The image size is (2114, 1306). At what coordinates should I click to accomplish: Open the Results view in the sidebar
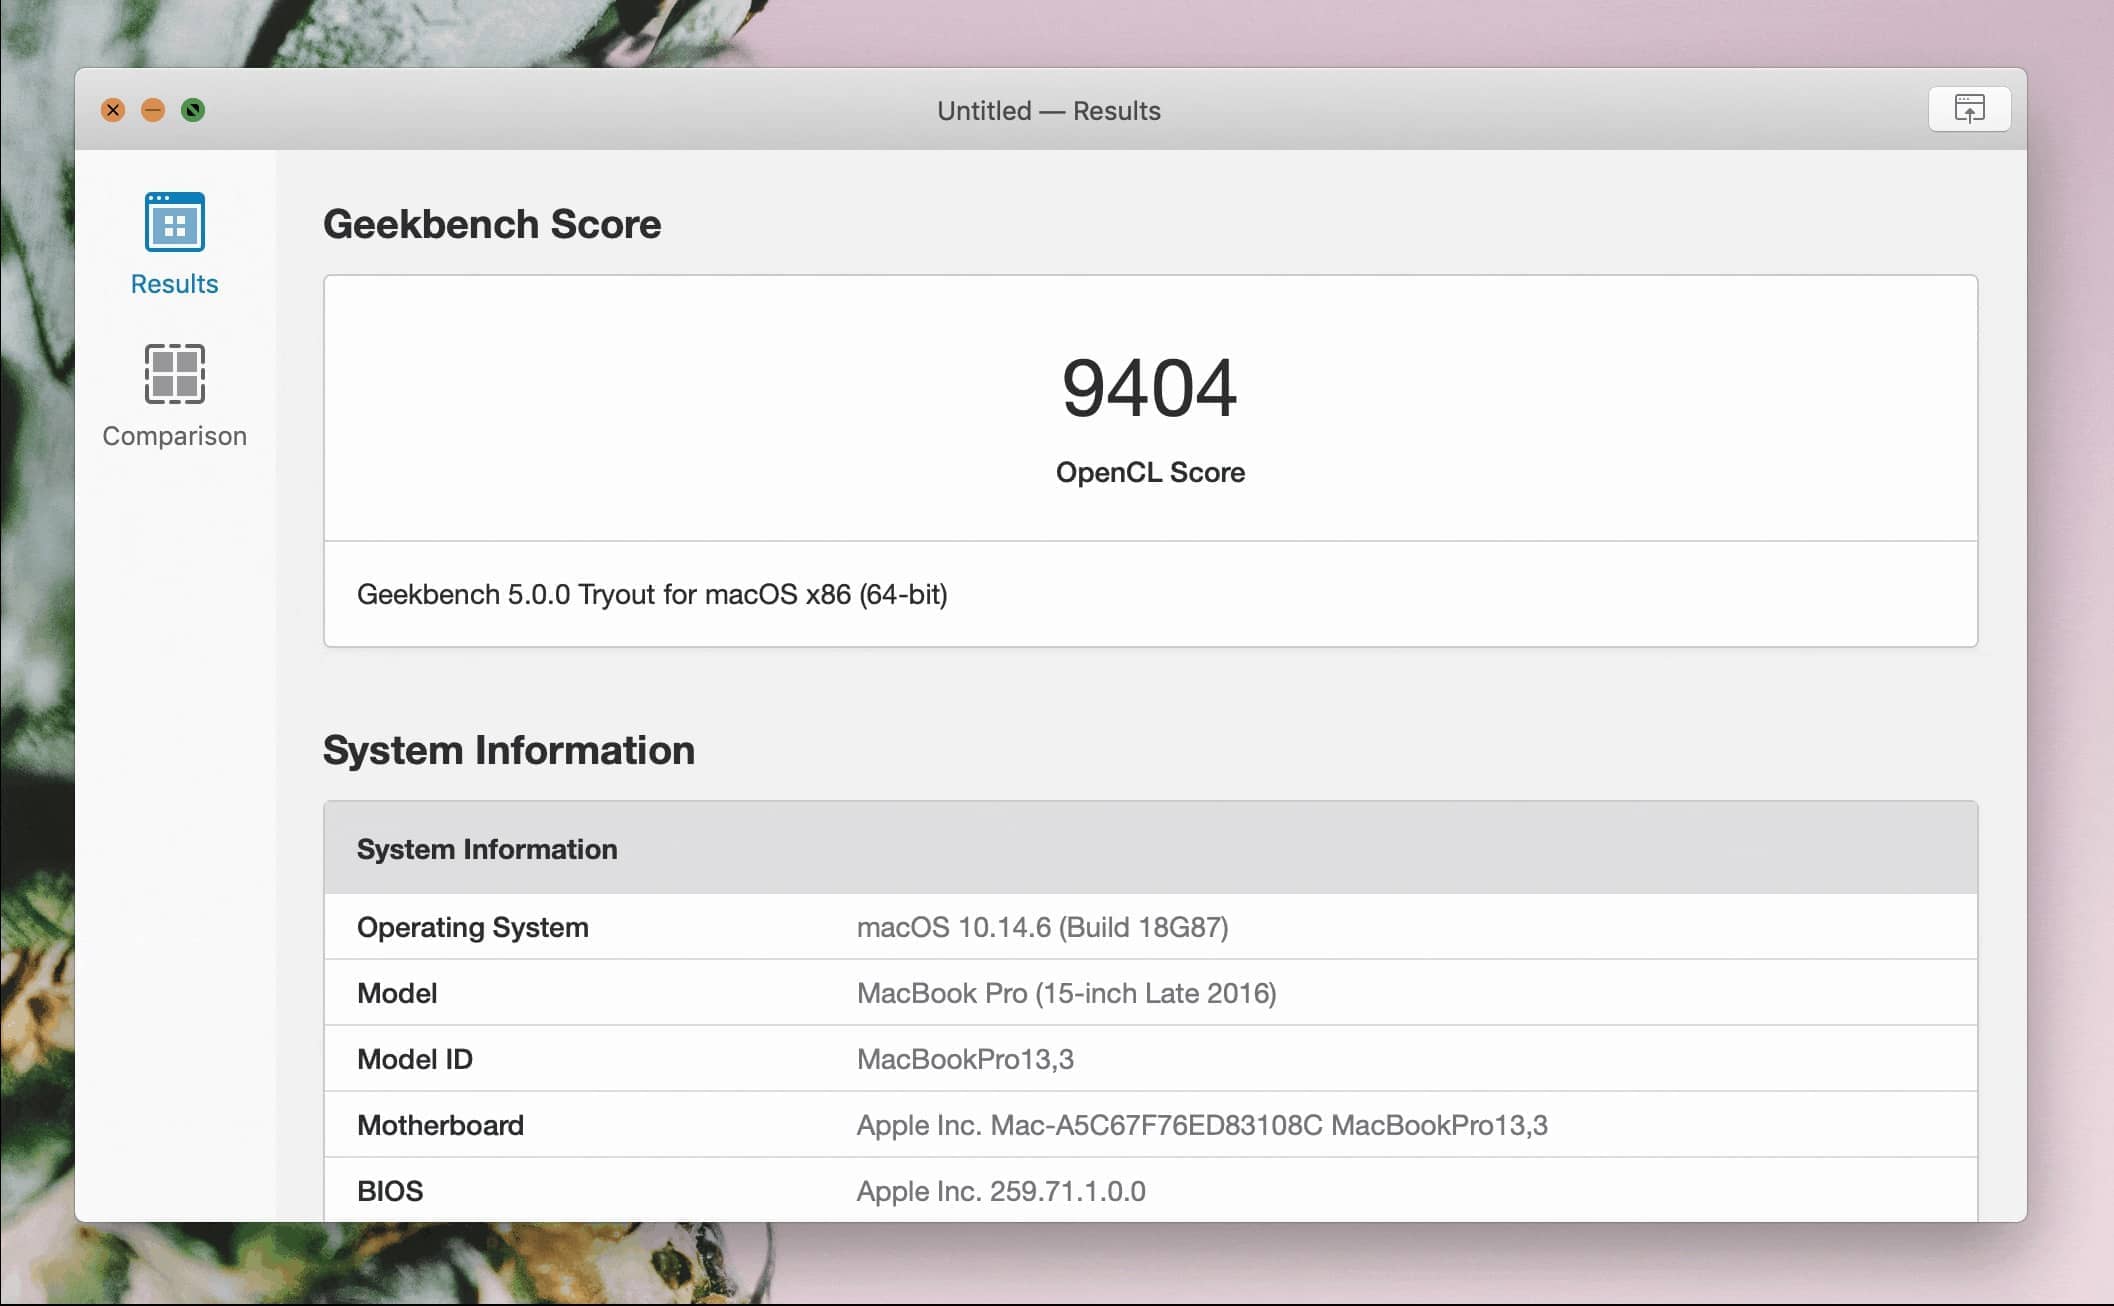click(x=174, y=244)
